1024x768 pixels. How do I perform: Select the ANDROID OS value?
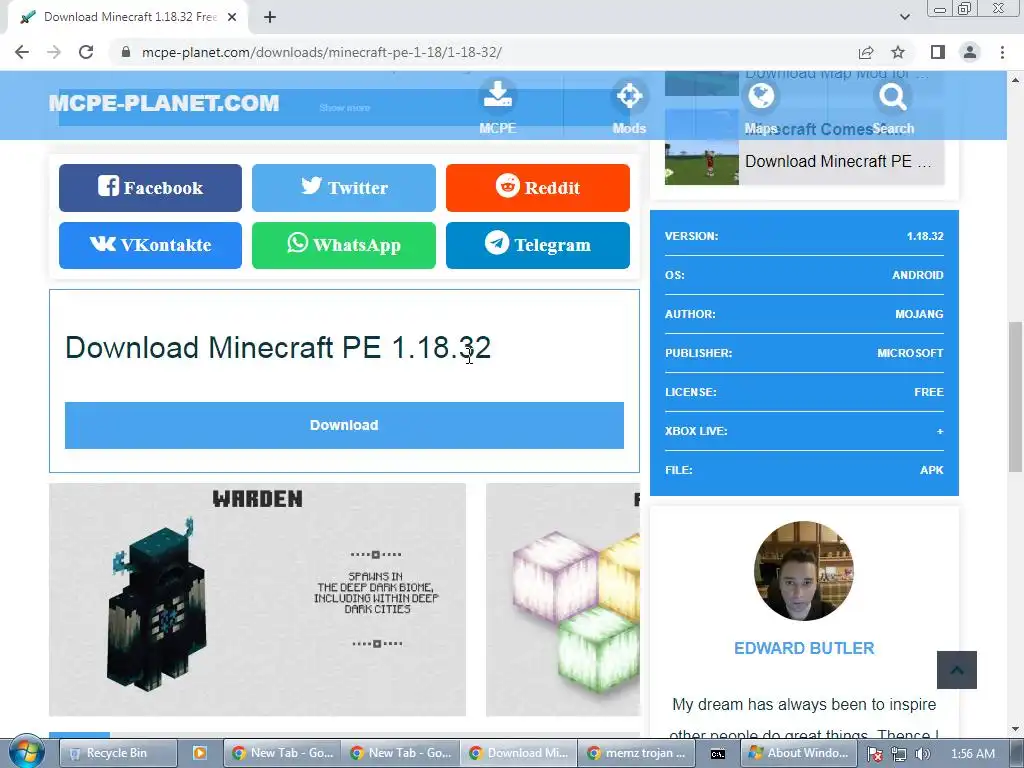(918, 275)
